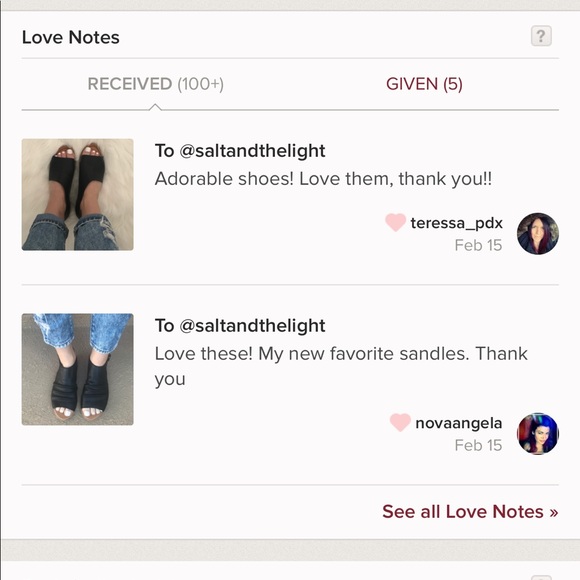
Task: Open See all Love Notes link
Action: coord(470,512)
